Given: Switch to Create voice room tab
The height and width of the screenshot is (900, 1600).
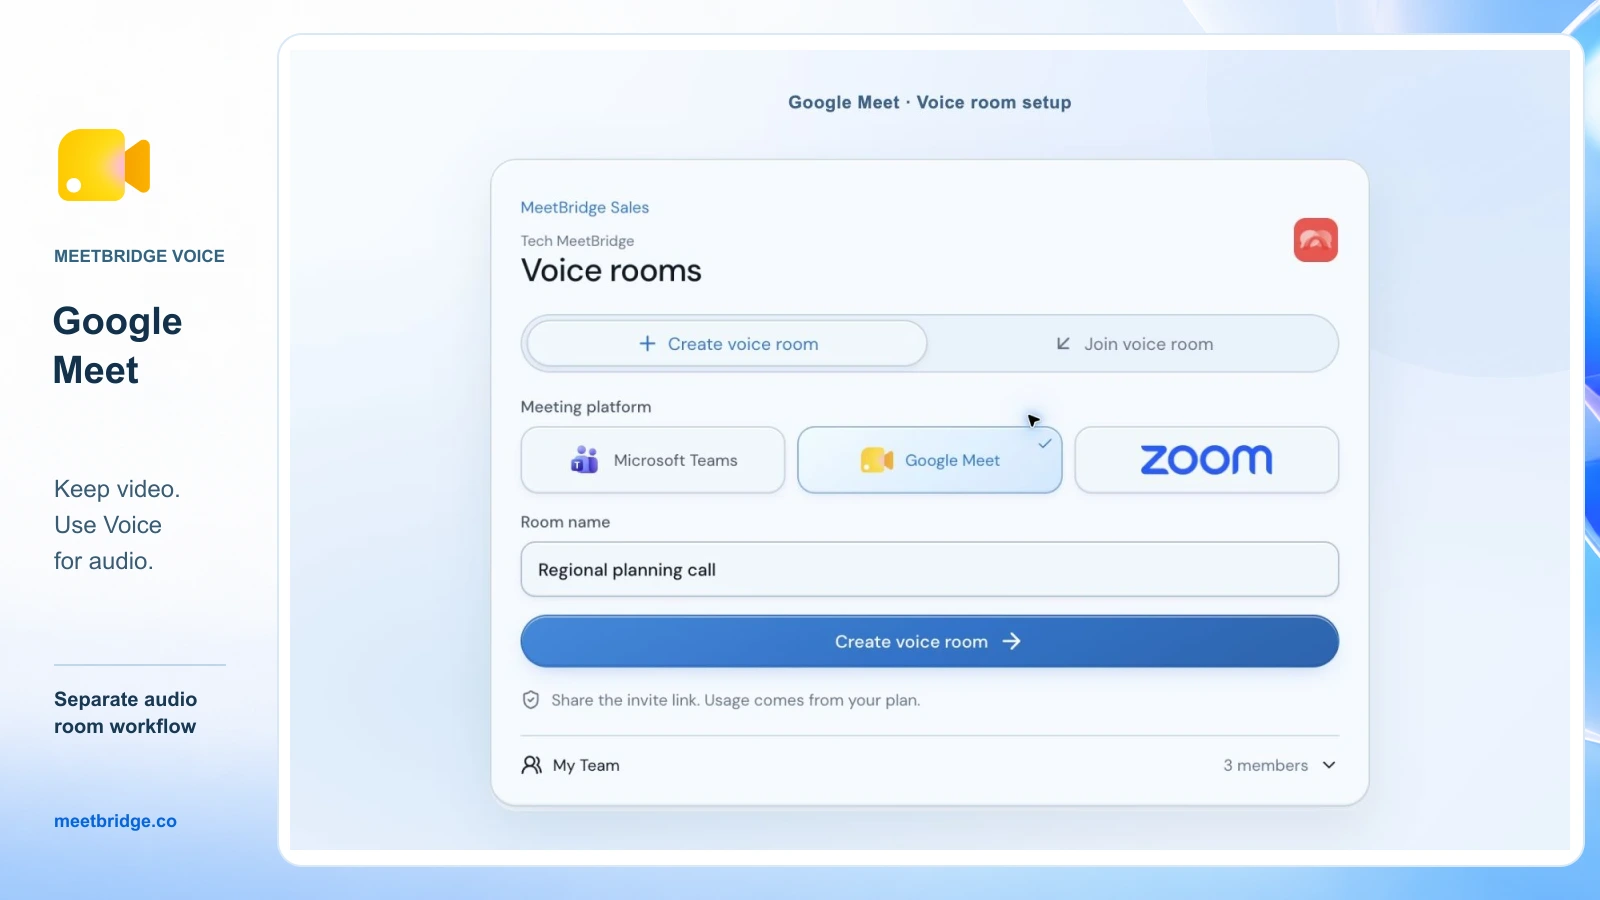Looking at the screenshot, I should click(x=727, y=344).
